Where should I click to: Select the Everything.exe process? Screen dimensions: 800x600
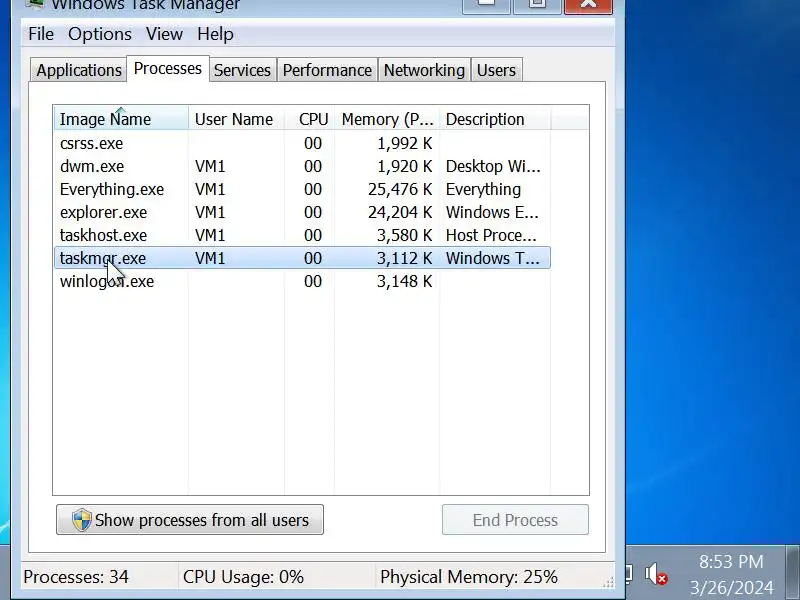click(x=302, y=189)
